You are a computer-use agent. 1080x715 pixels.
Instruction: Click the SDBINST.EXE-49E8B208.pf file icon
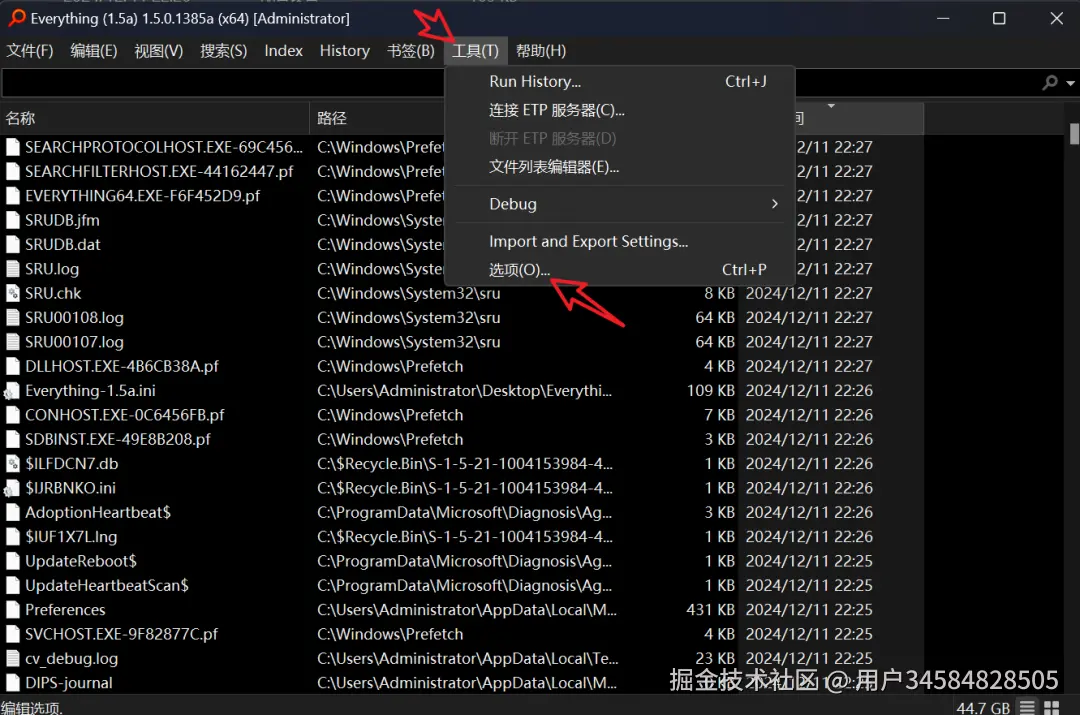(x=12, y=439)
